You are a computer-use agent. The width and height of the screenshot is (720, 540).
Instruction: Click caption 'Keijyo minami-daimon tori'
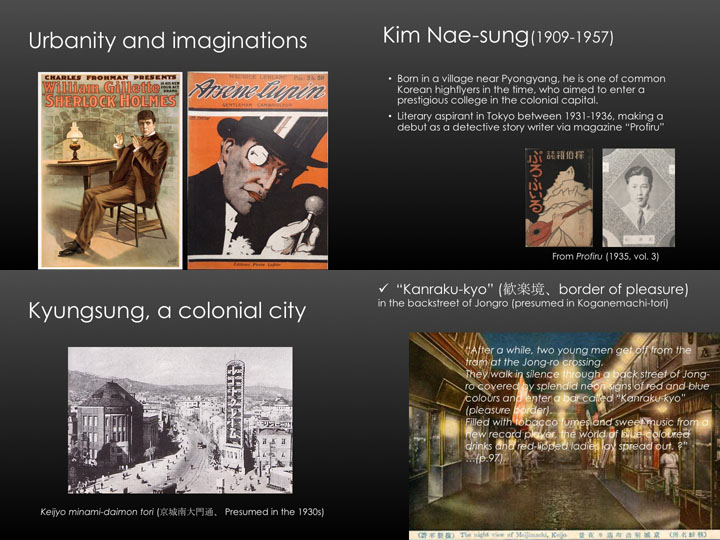tap(97, 512)
